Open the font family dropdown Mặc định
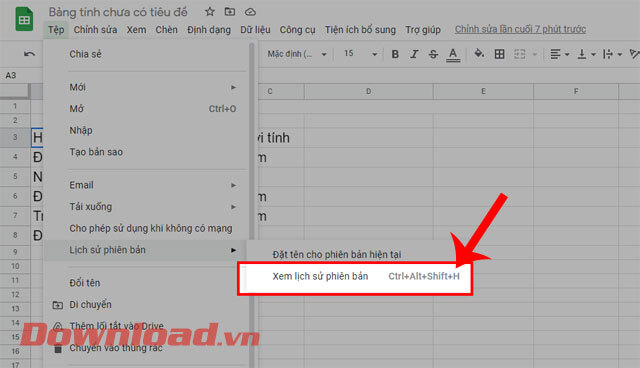 point(297,54)
